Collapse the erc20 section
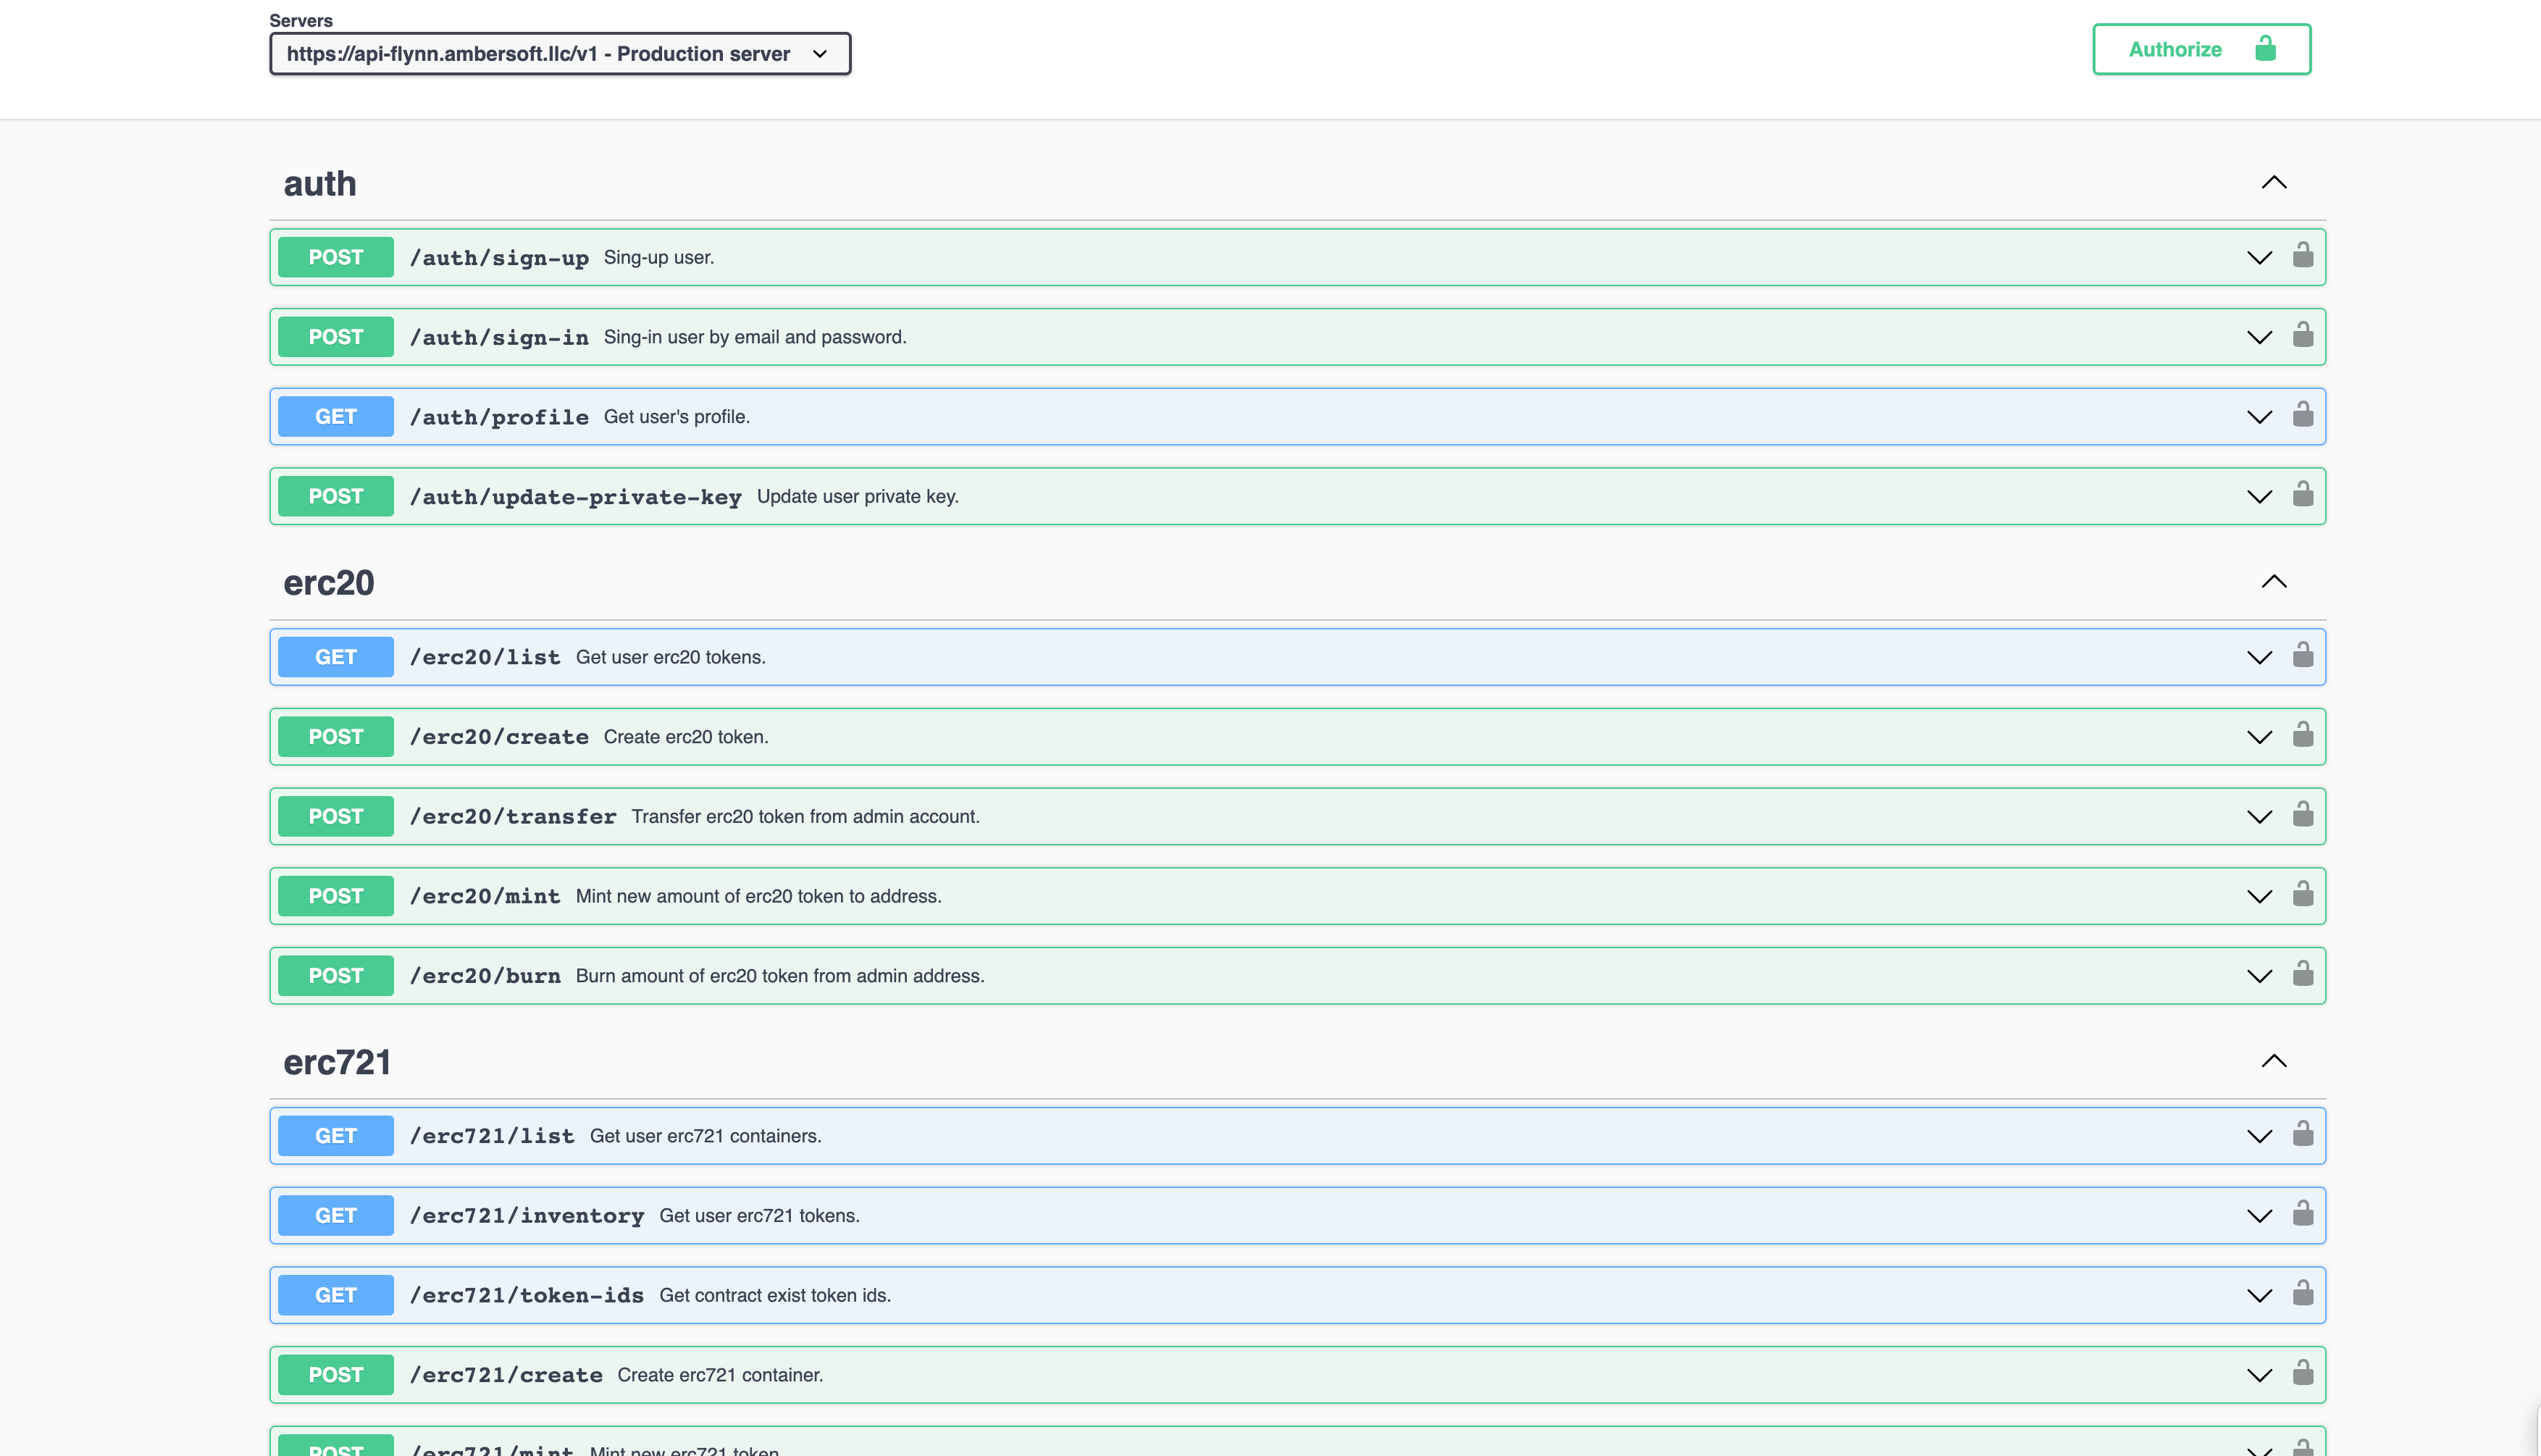The height and width of the screenshot is (1456, 2541). 2273,582
